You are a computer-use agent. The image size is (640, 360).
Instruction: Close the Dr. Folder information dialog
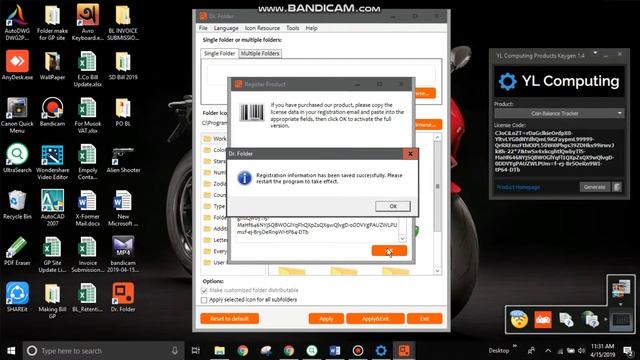[x=410, y=154]
